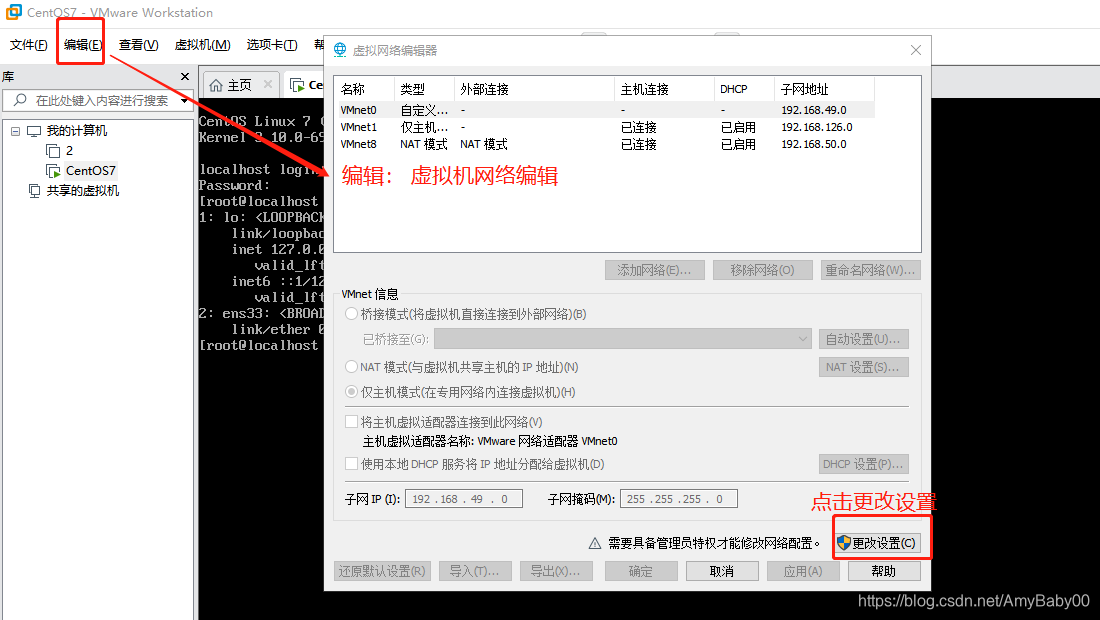Open the 已桥接至 dropdown

[x=623, y=339]
